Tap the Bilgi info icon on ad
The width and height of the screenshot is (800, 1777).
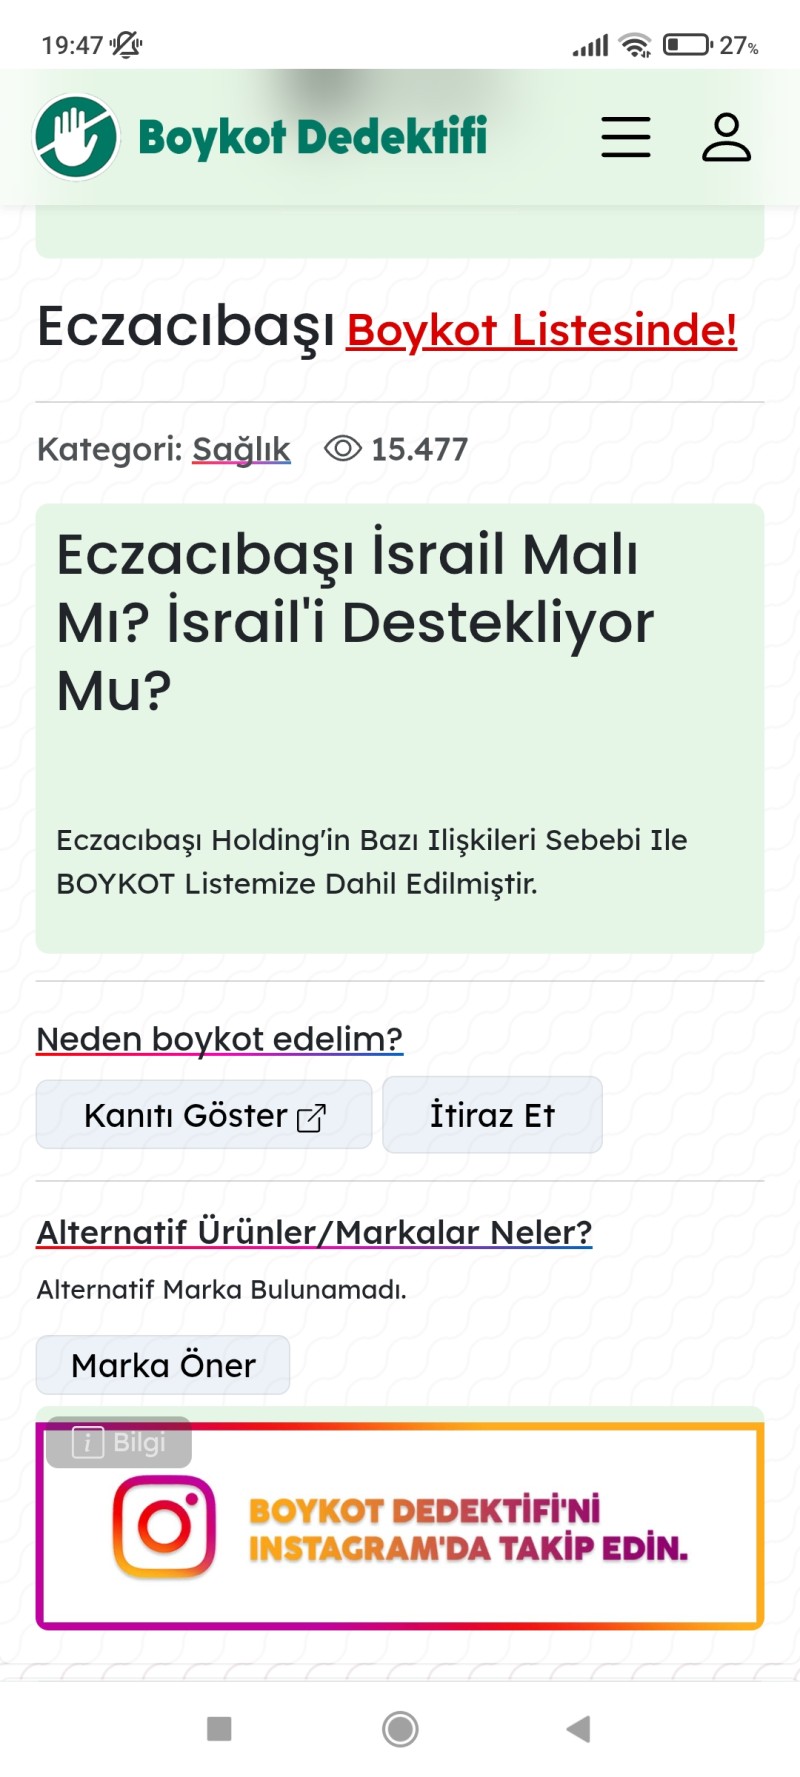point(88,1443)
